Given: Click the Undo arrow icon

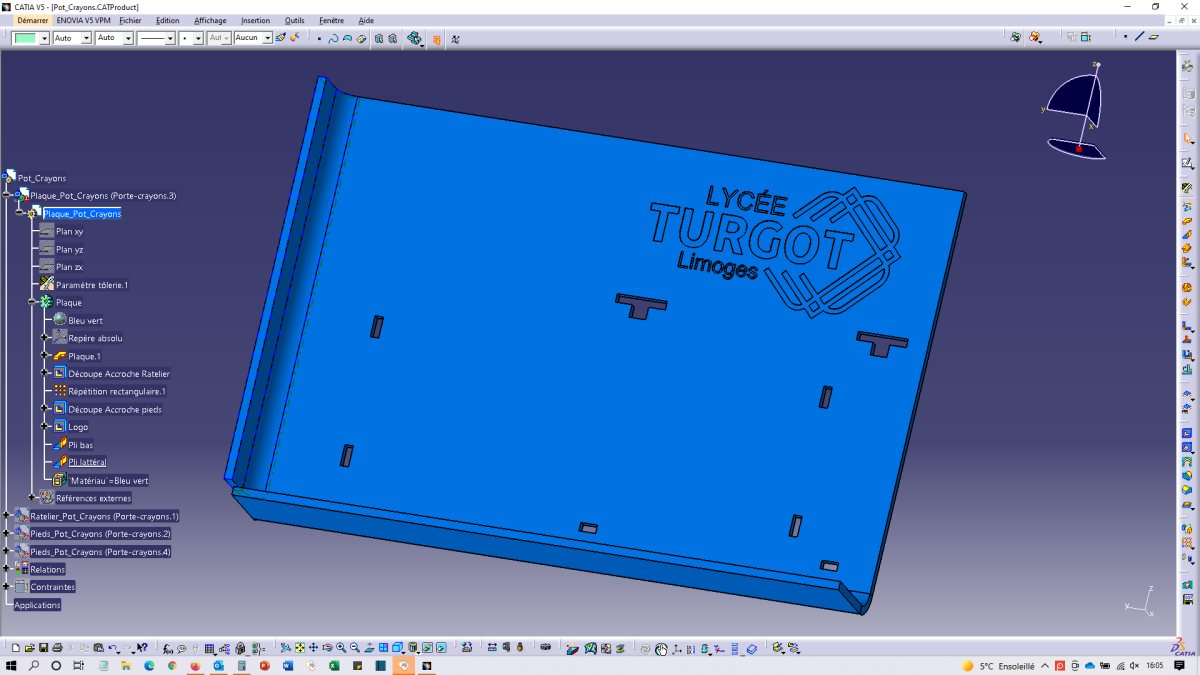Looking at the screenshot, I should tap(113, 648).
